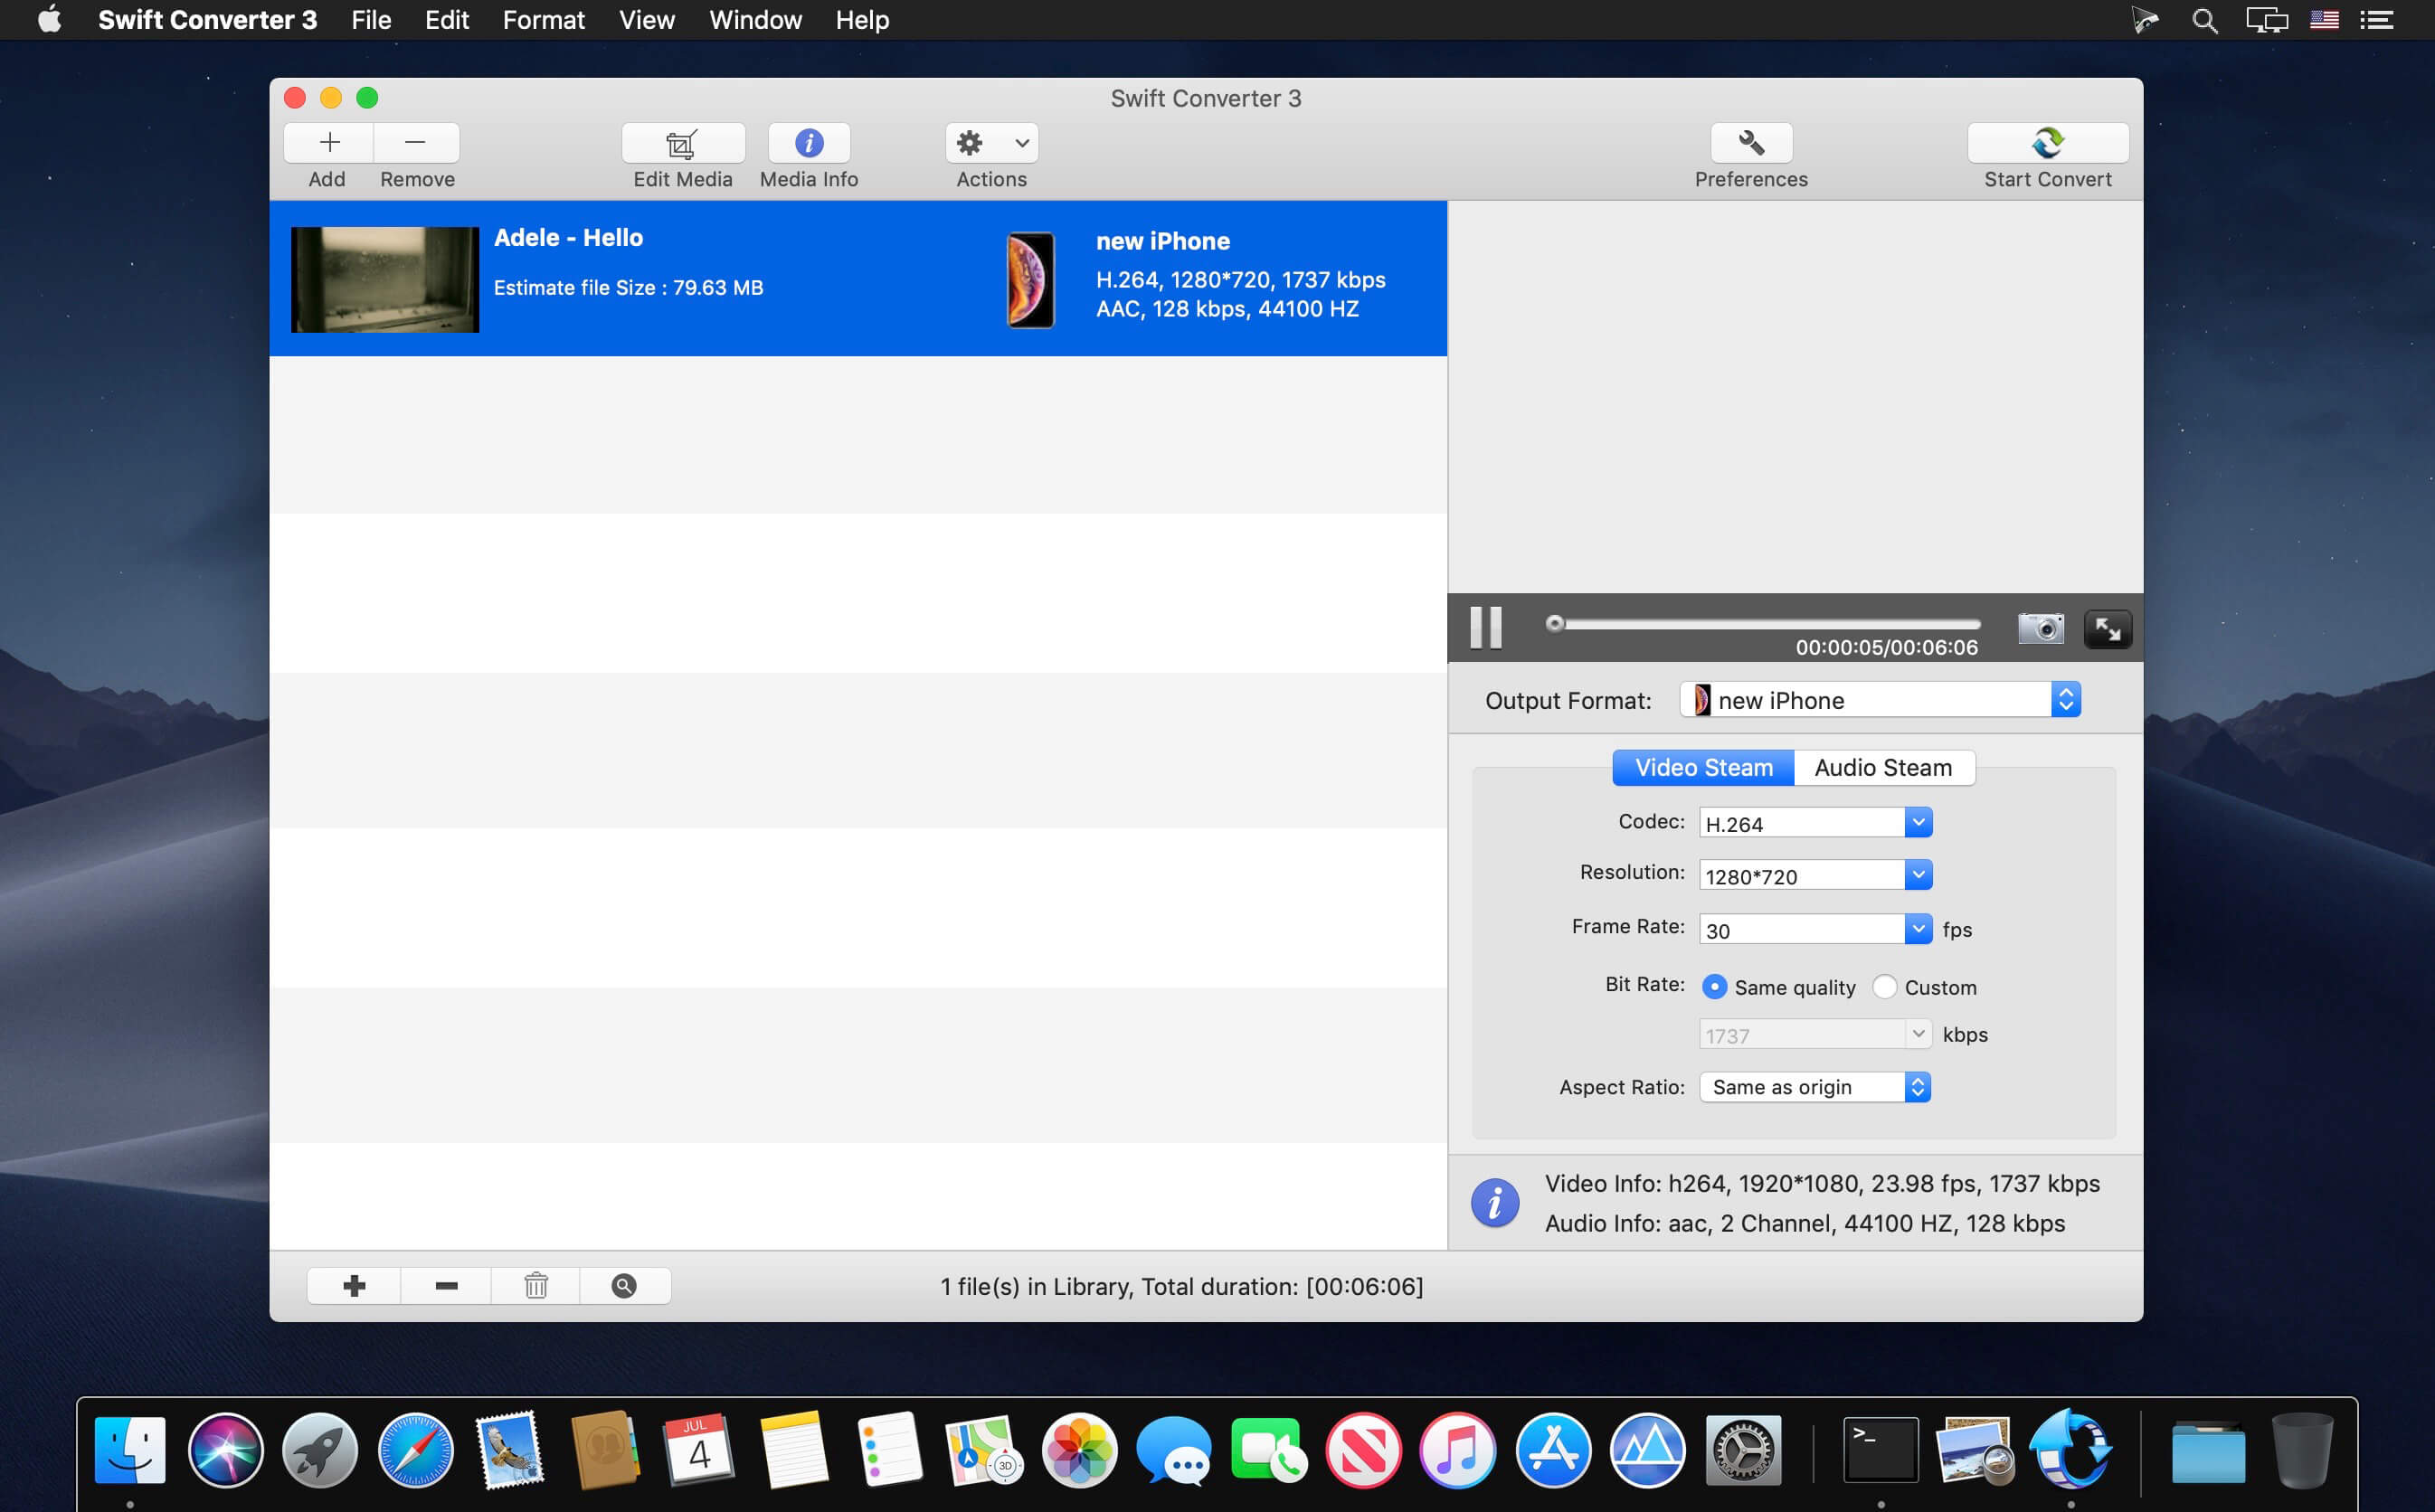This screenshot has width=2435, height=1512.
Task: Click the 00:00:05/00:06:06 time readout
Action: 1886,648
